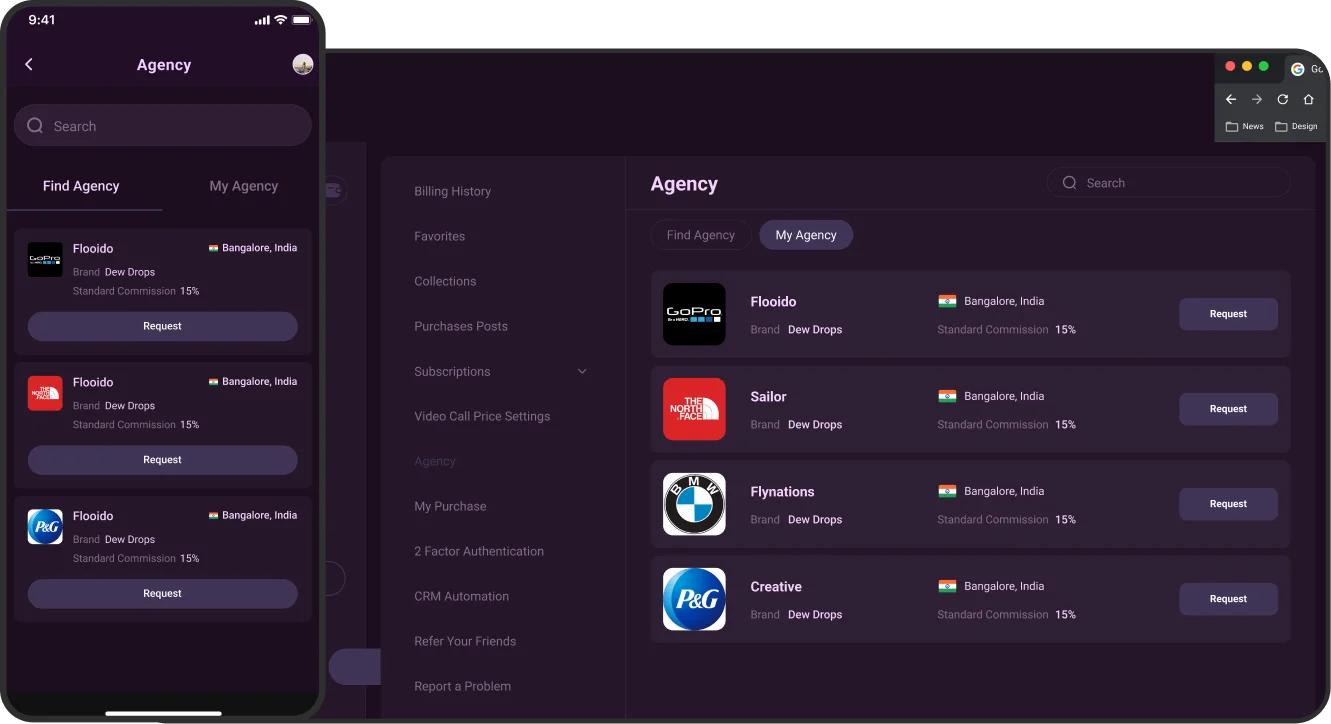Open Purchases Posts in sidebar
Viewport: 1331px width, 724px height.
coord(461,326)
